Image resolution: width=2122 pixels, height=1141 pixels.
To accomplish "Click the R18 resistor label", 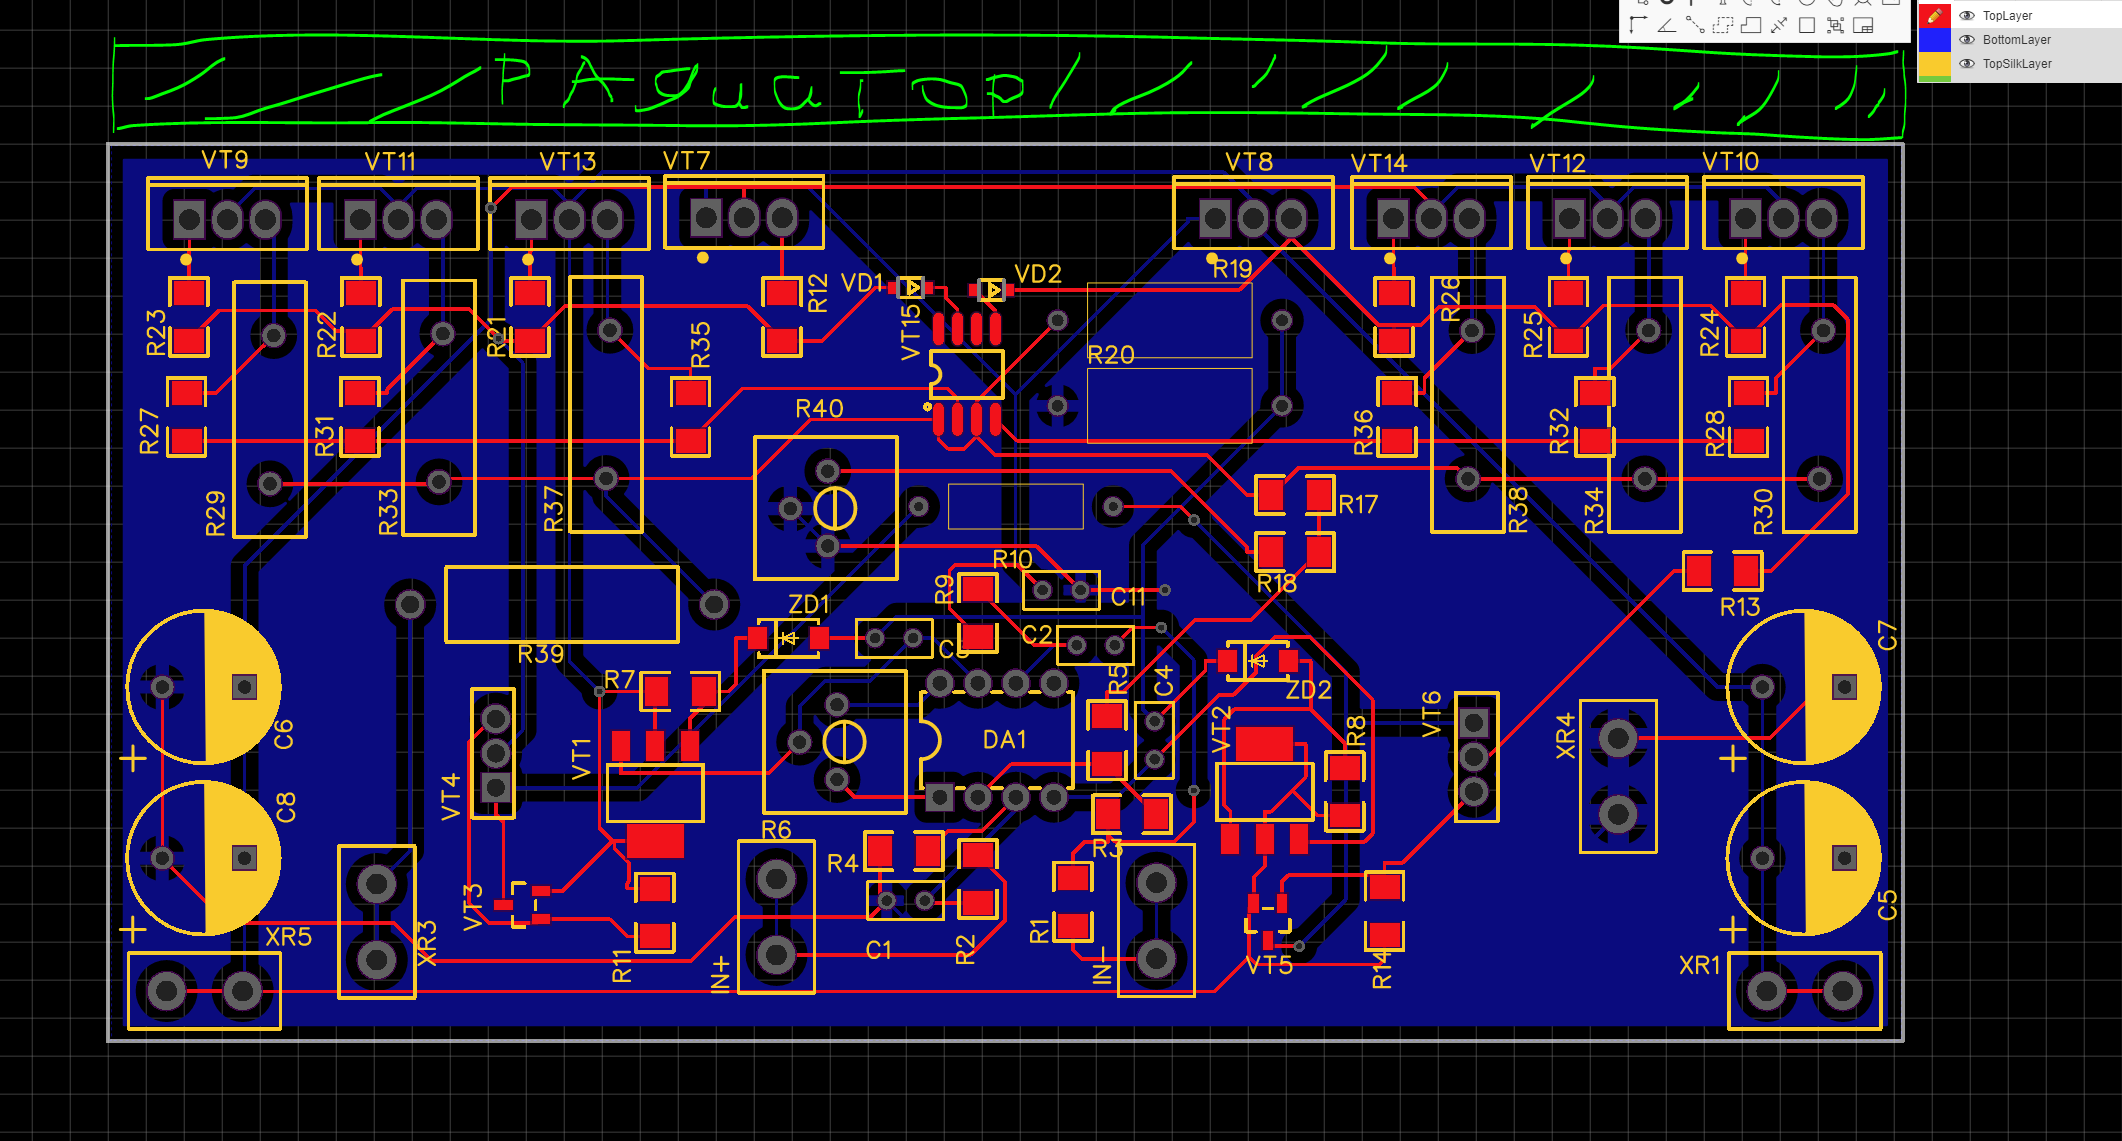I will [1276, 584].
